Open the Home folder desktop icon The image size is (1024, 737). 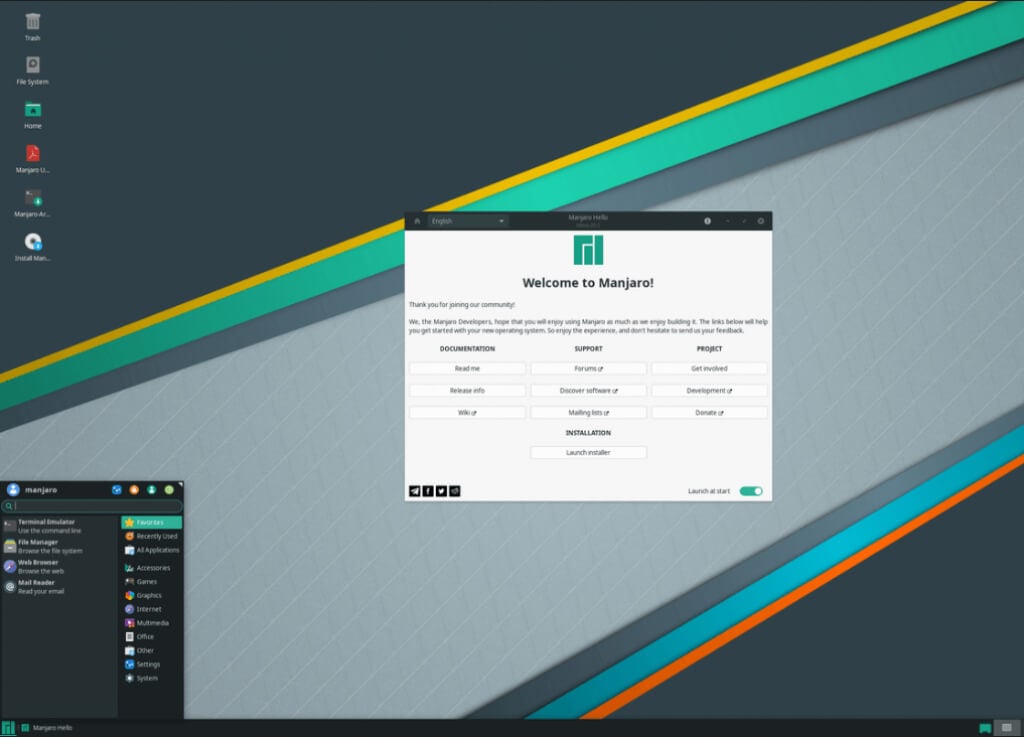tap(33, 114)
